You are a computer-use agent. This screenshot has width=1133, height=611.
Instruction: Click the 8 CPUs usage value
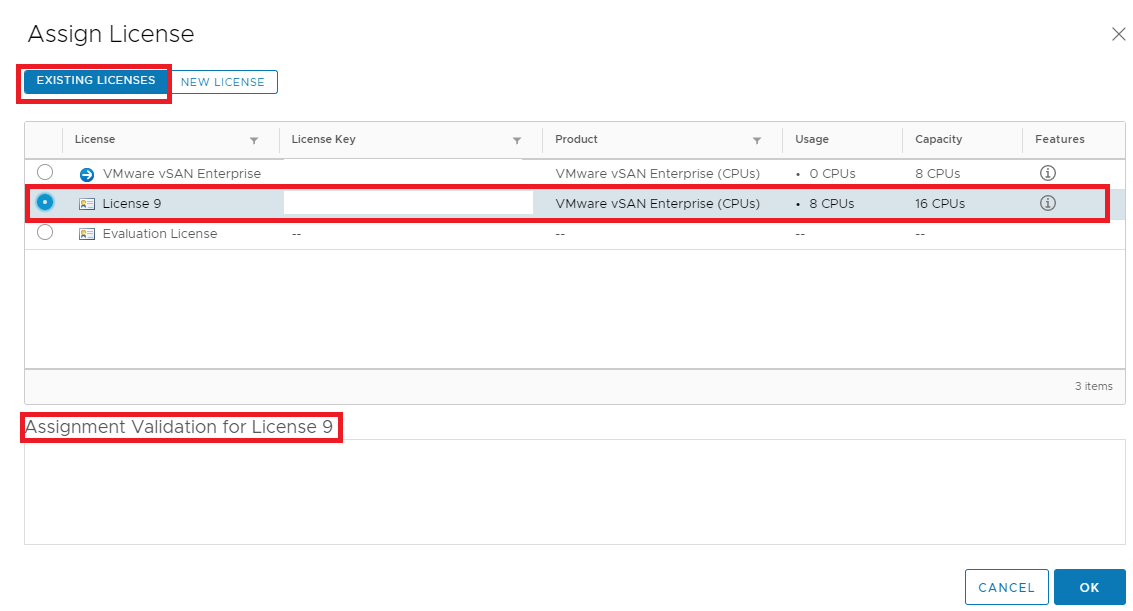[832, 204]
